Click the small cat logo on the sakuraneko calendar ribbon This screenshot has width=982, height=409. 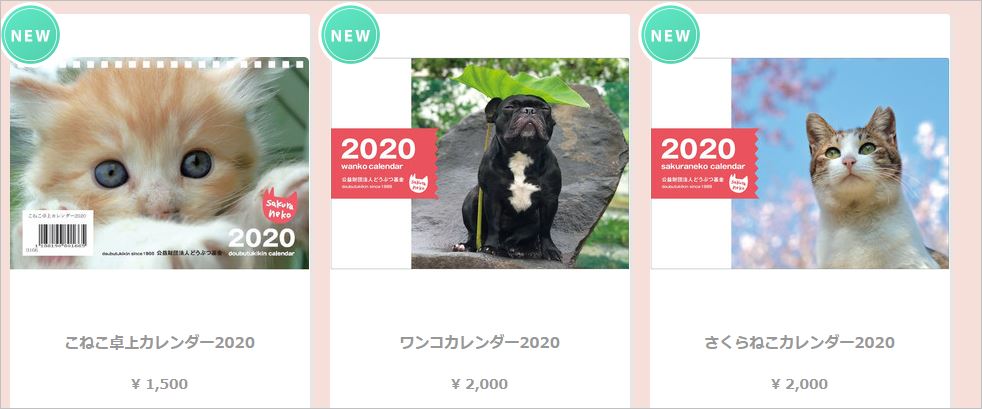738,184
